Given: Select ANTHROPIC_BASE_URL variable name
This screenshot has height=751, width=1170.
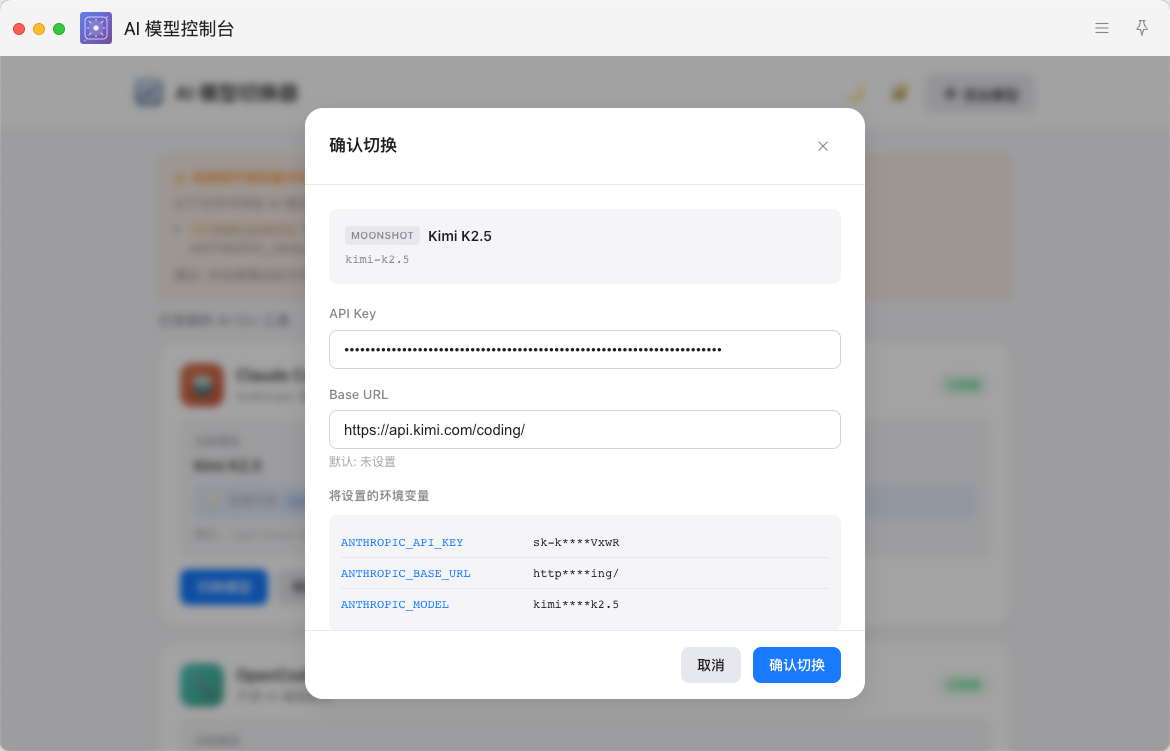Looking at the screenshot, I should click(x=406, y=573).
